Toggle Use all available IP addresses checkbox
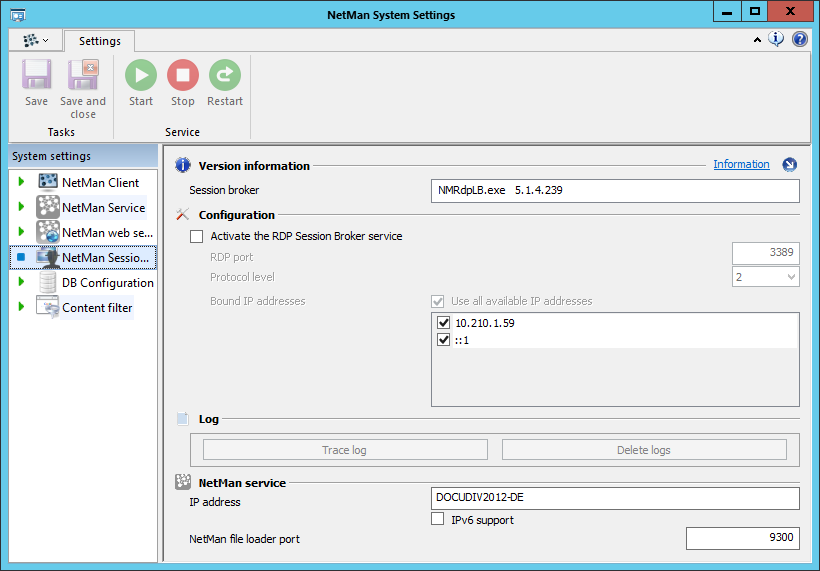The width and height of the screenshot is (820, 571). [x=437, y=301]
